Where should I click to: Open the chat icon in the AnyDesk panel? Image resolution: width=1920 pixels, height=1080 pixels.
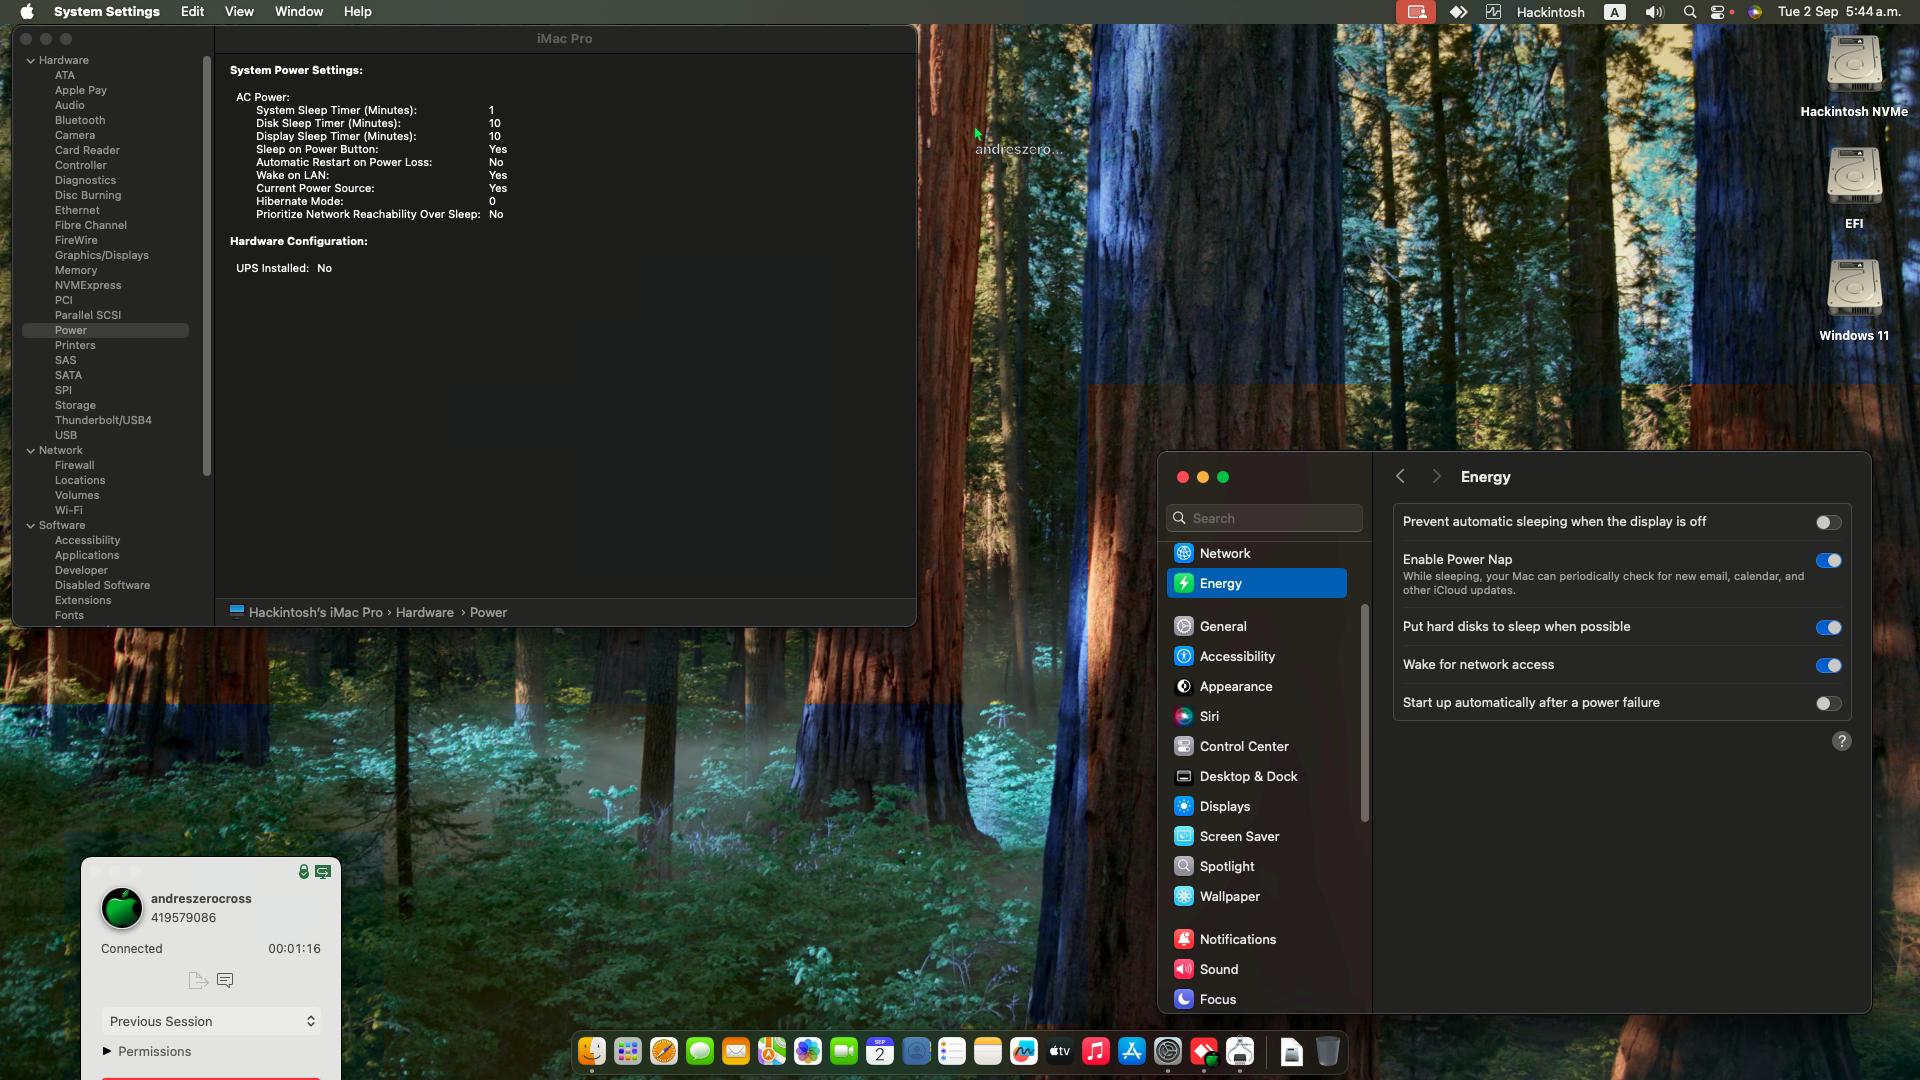(x=225, y=980)
